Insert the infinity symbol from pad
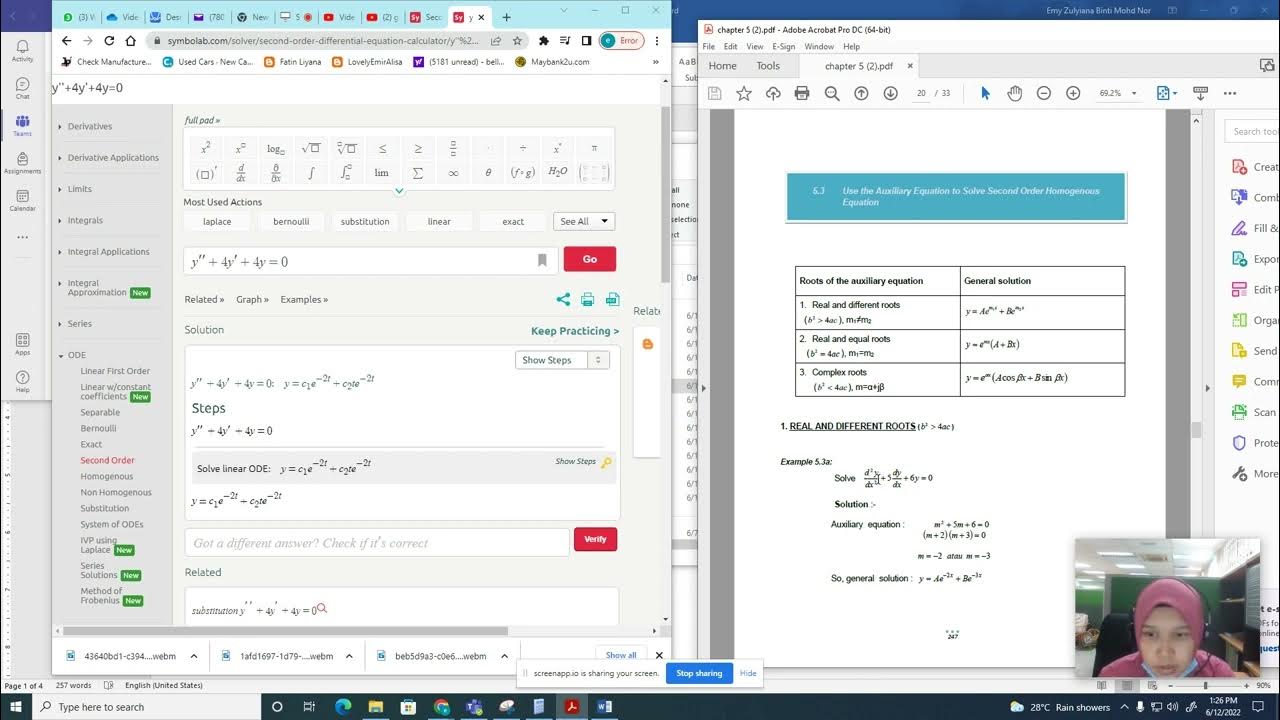Image resolution: width=1280 pixels, height=720 pixels. [x=453, y=172]
